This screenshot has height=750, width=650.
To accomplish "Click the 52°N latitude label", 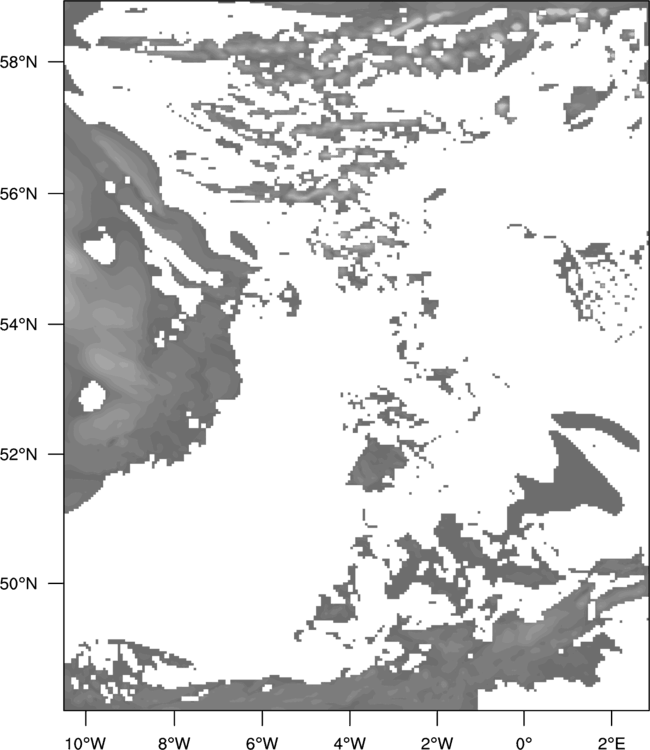I will click(x=18, y=454).
